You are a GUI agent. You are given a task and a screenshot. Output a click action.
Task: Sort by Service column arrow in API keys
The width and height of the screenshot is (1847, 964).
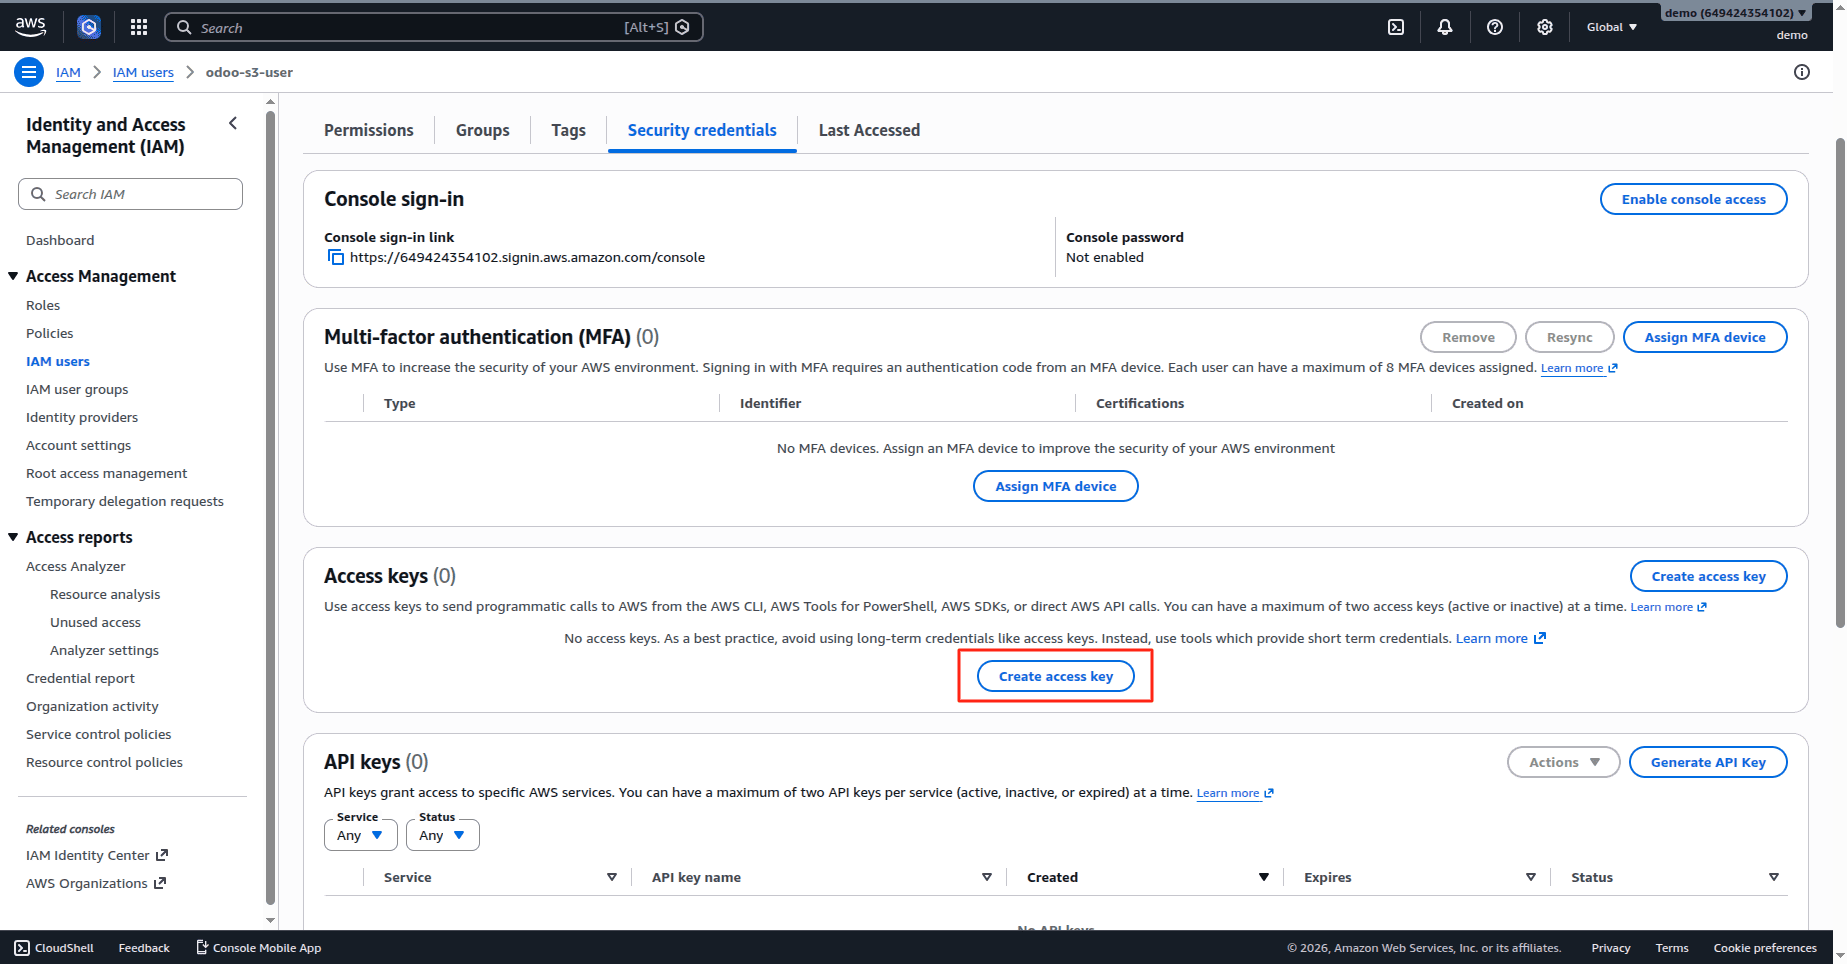click(x=612, y=877)
